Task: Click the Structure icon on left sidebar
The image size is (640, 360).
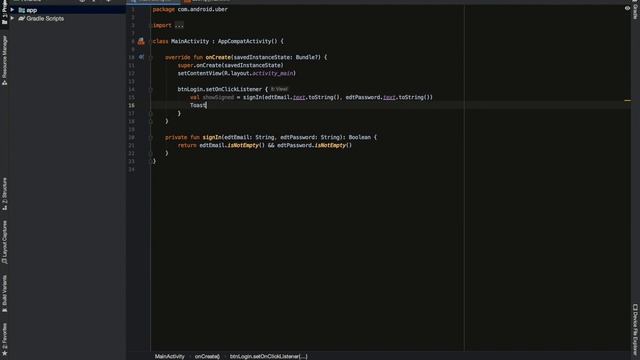Action: (x=4, y=208)
